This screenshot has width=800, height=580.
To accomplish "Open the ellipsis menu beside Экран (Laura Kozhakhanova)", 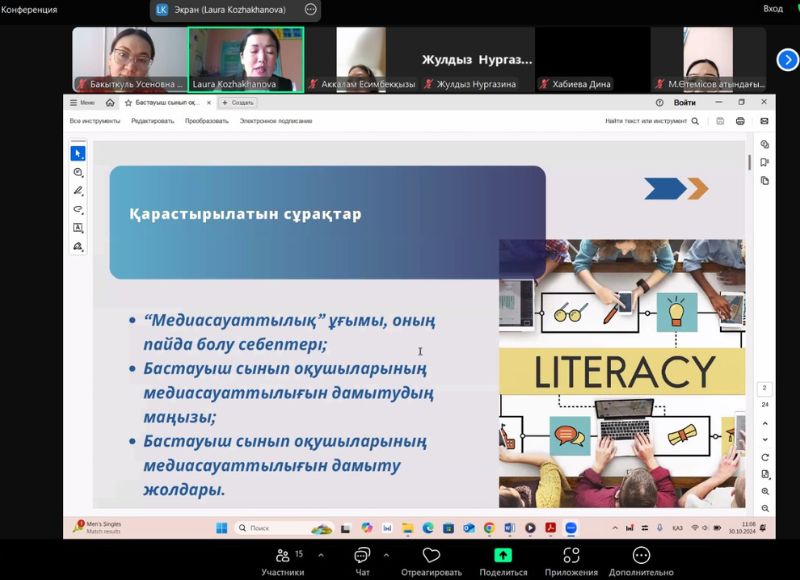I will tap(310, 9).
